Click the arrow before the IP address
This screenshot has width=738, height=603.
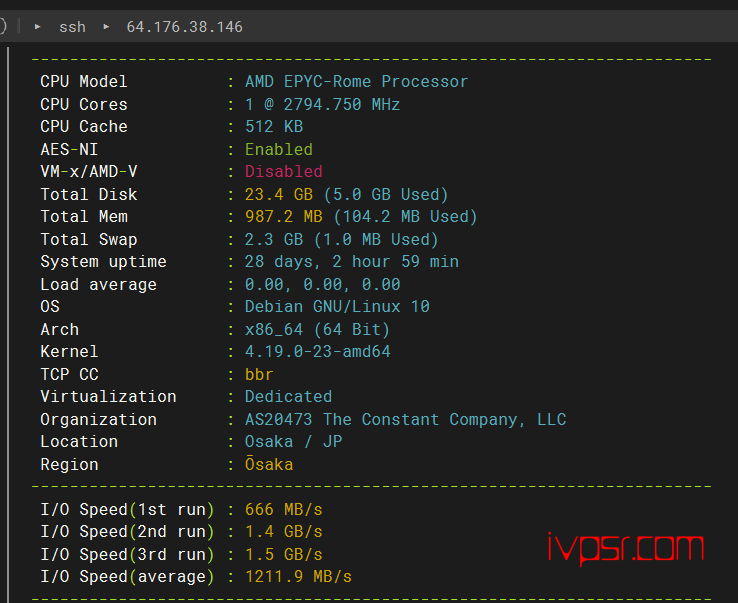[106, 27]
